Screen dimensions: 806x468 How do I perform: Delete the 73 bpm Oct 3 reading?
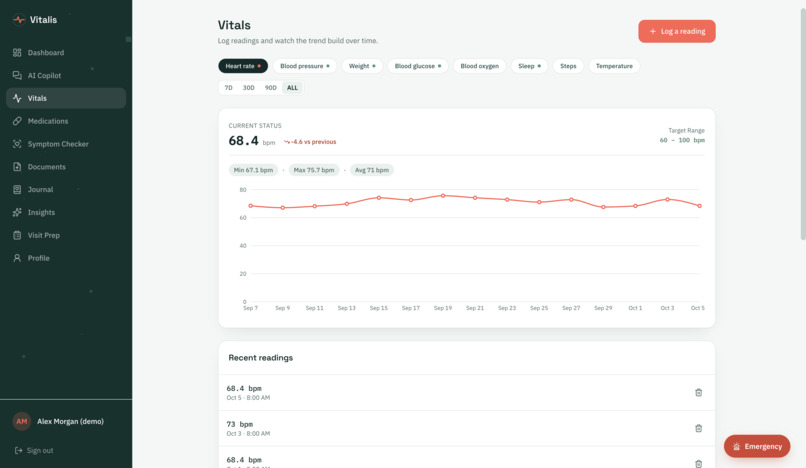(699, 428)
